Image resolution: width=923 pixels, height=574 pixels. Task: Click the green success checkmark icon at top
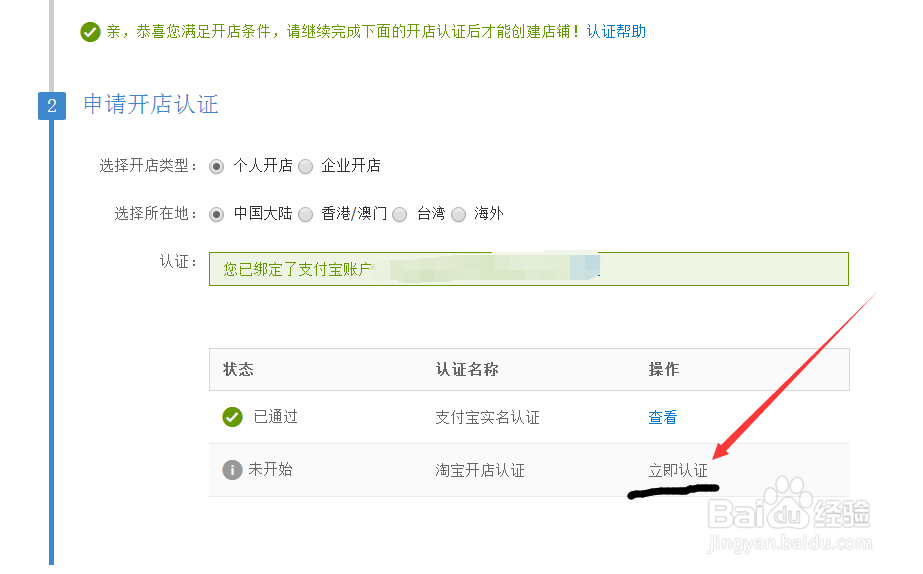point(90,32)
